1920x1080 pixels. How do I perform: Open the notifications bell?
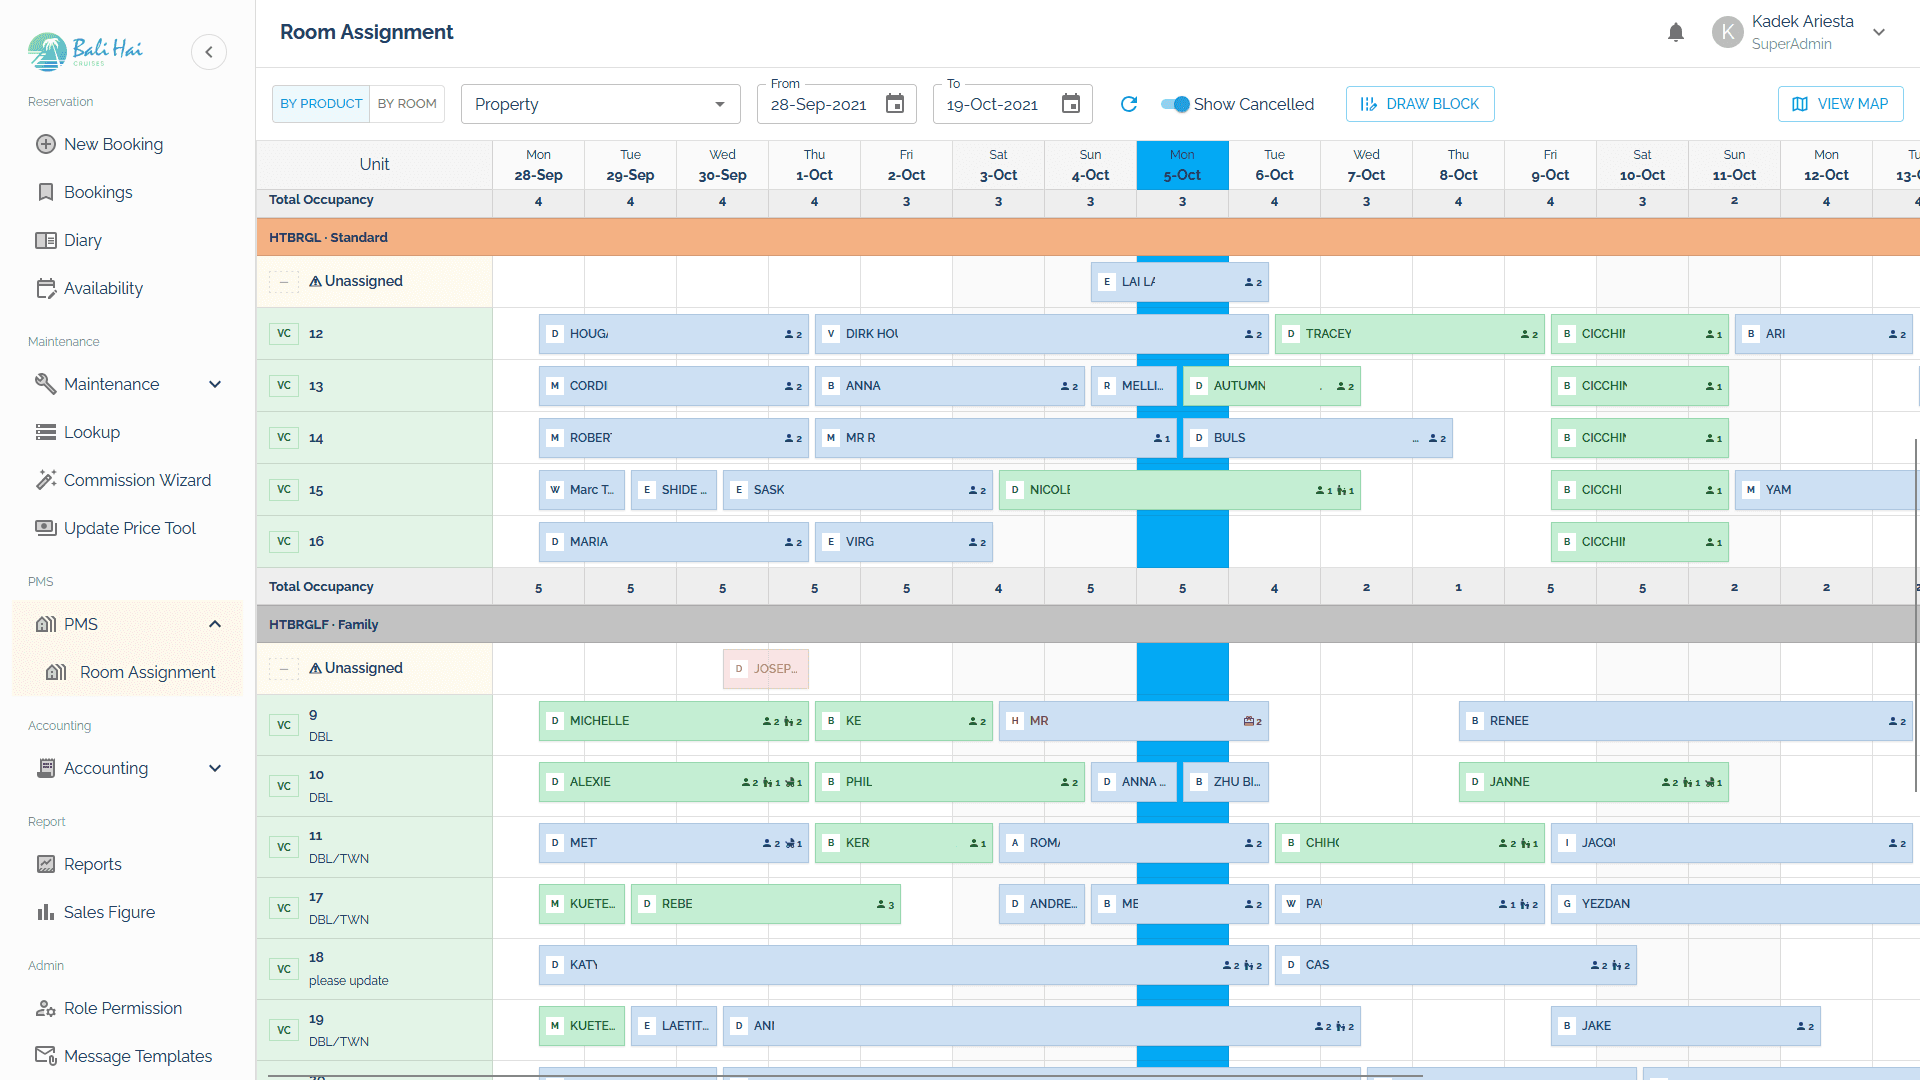coord(1676,32)
